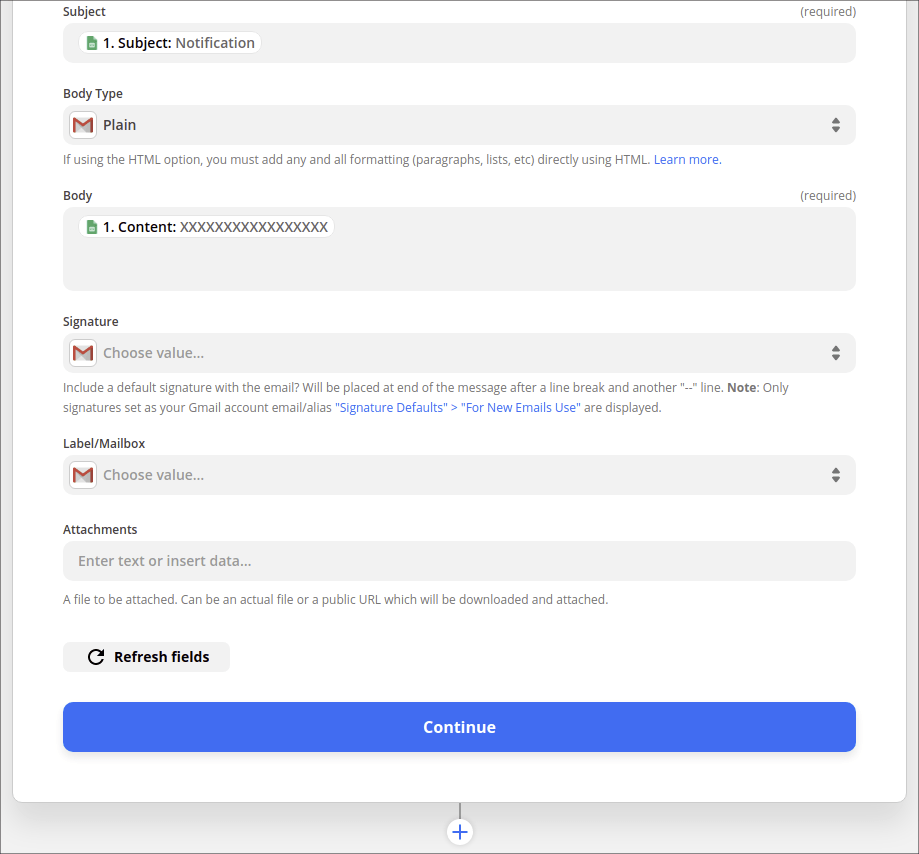This screenshot has width=919, height=854.
Task: Click the plus icon to add step
Action: pyautogui.click(x=460, y=831)
